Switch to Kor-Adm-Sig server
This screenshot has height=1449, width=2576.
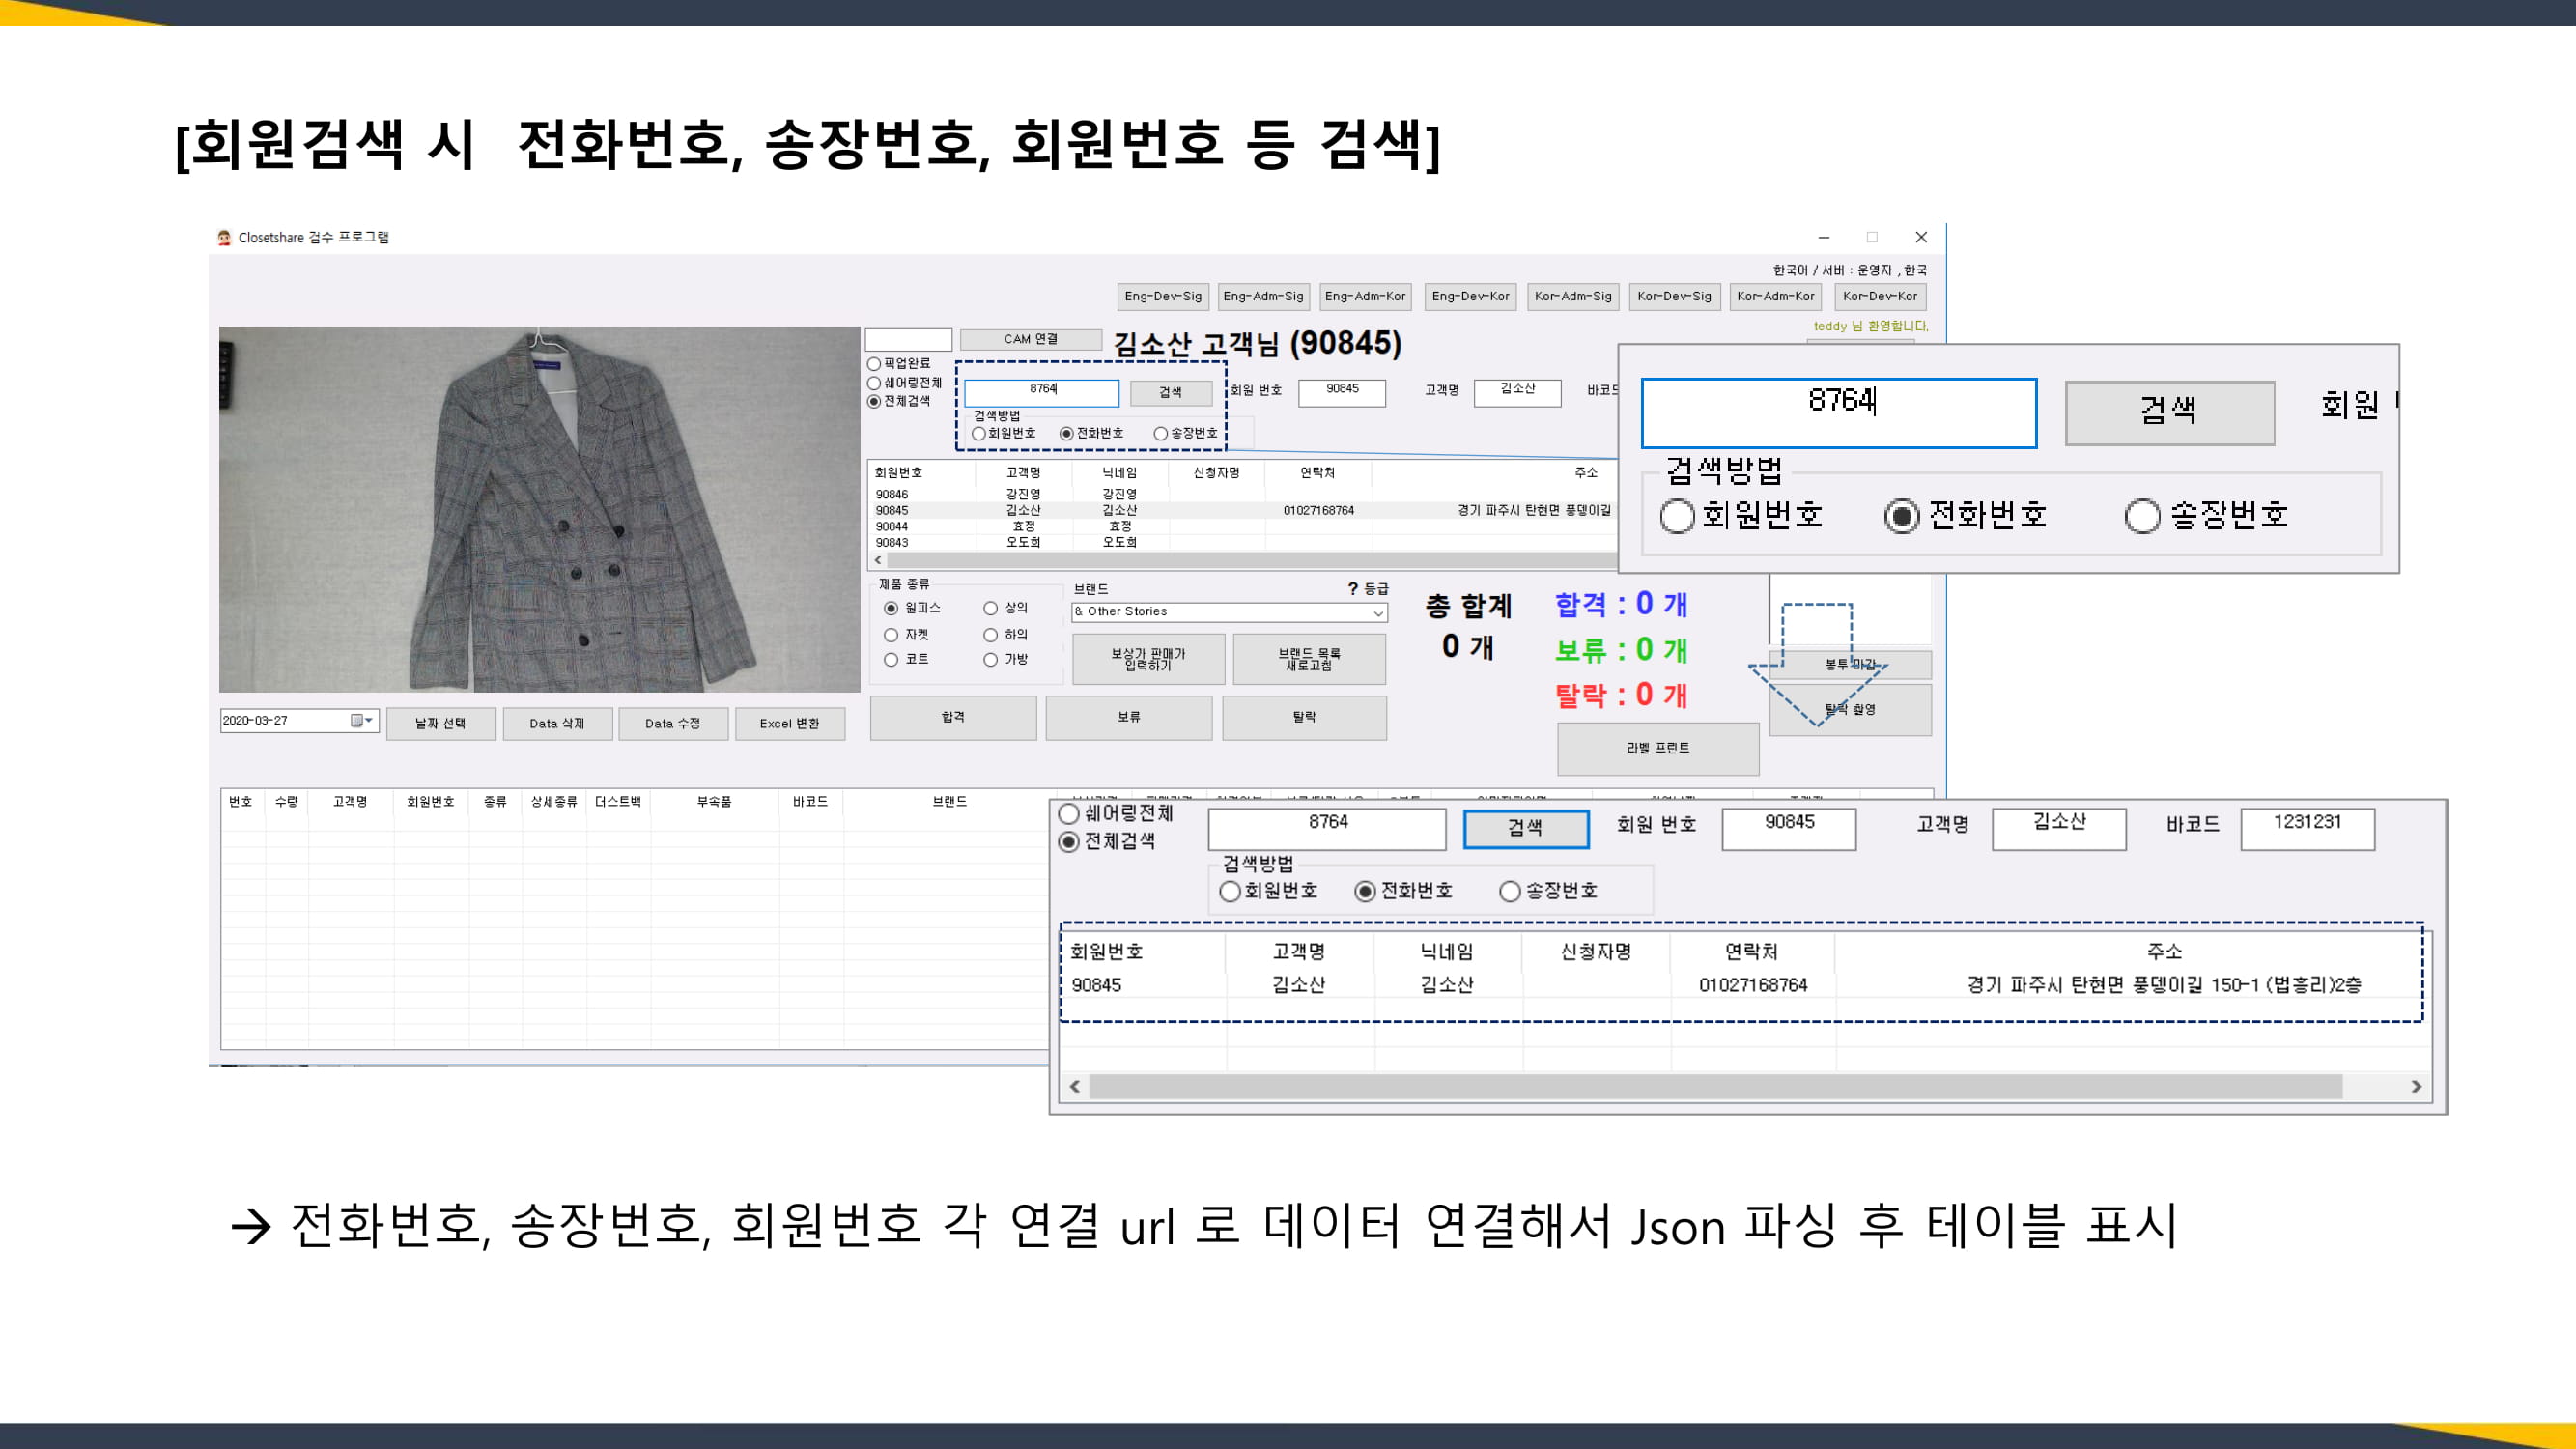pyautogui.click(x=1573, y=297)
